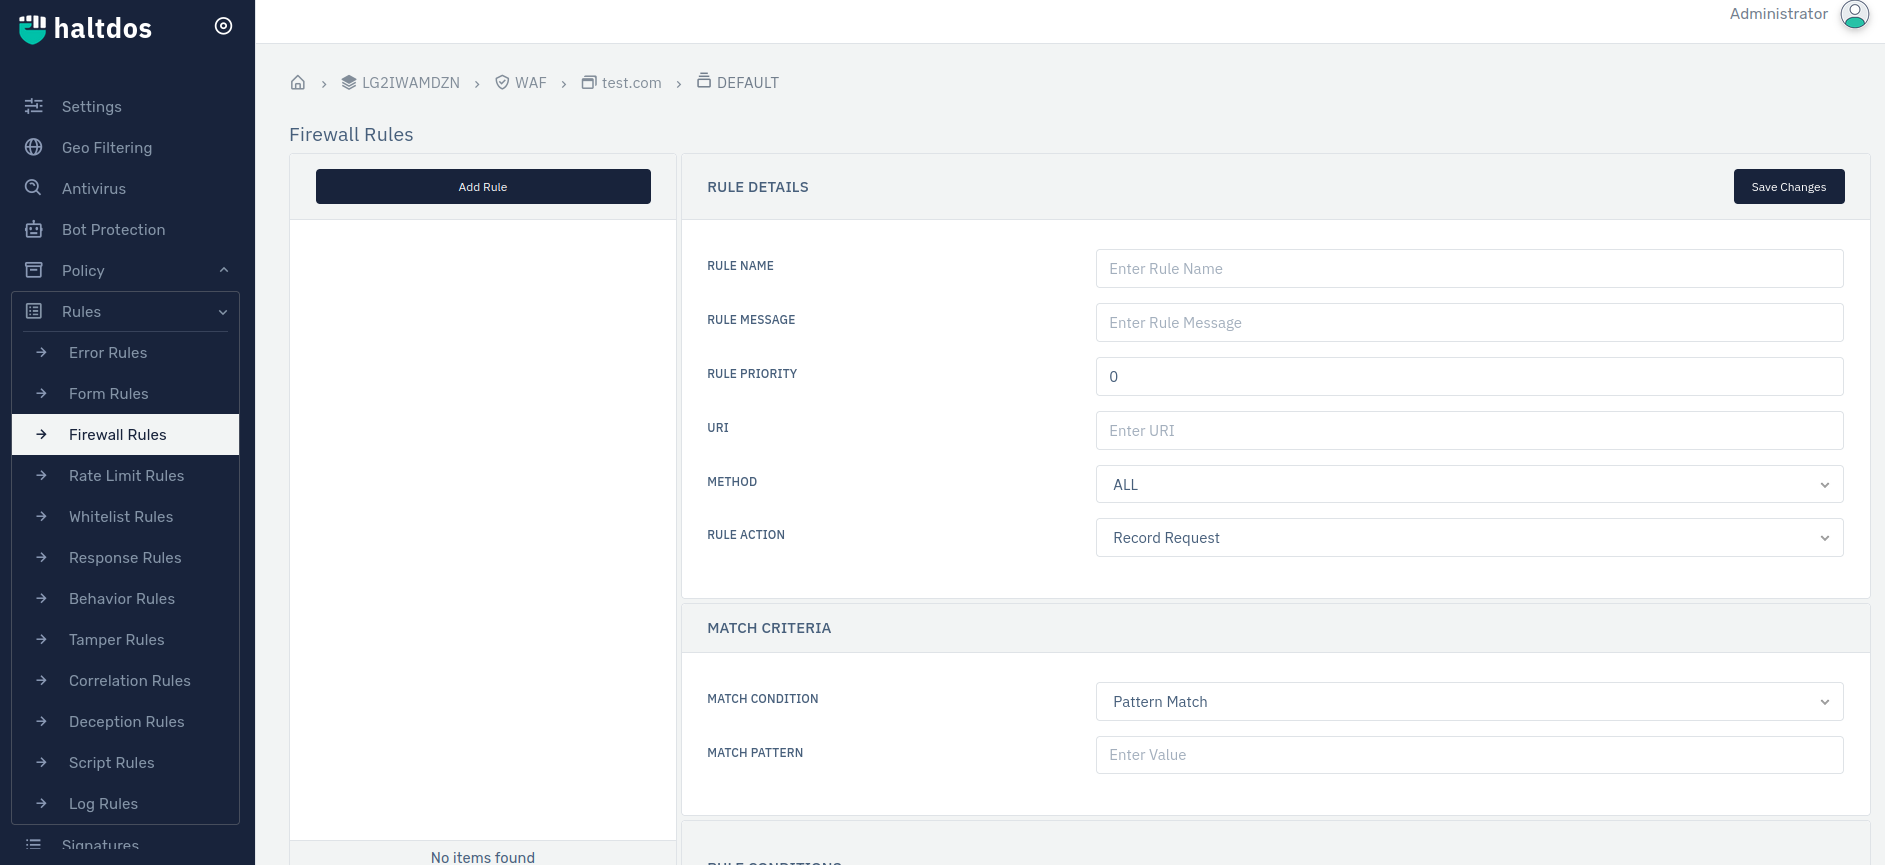The width and height of the screenshot is (1885, 865).
Task: Click the Bot Protection robot icon
Action: pyautogui.click(x=34, y=229)
